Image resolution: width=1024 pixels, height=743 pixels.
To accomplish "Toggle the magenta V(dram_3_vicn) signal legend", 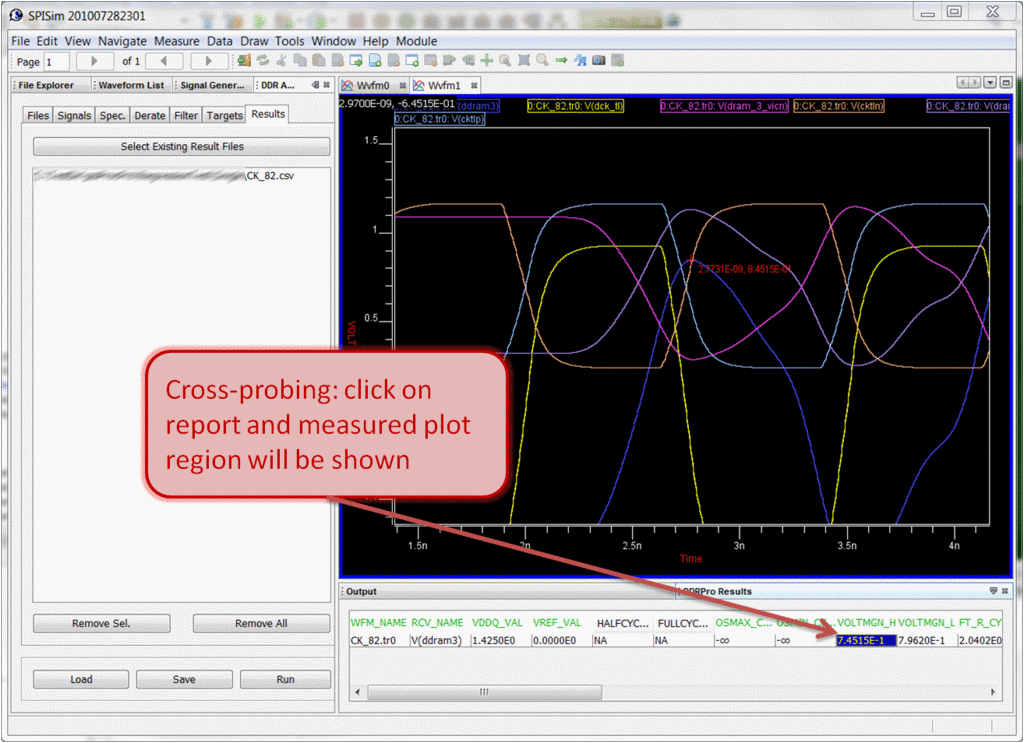I will (x=724, y=105).
